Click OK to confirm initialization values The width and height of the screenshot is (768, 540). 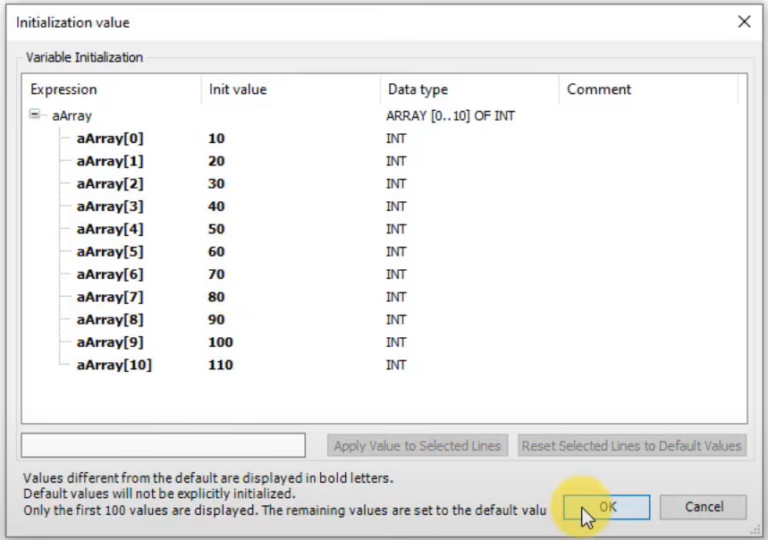[606, 507]
